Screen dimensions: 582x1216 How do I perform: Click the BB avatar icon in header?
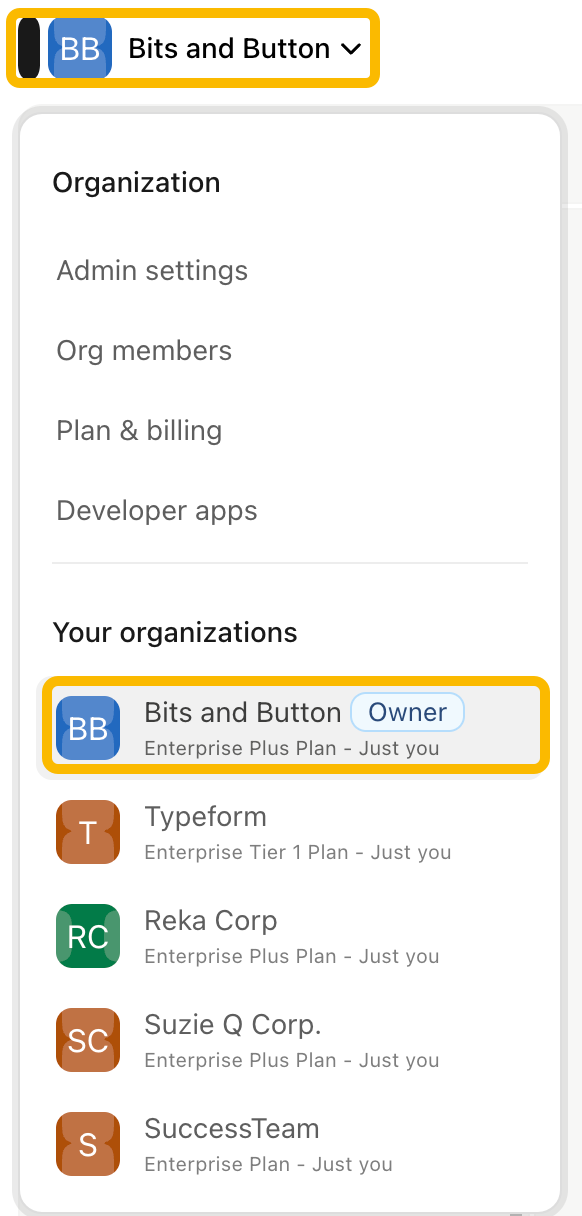[x=80, y=48]
